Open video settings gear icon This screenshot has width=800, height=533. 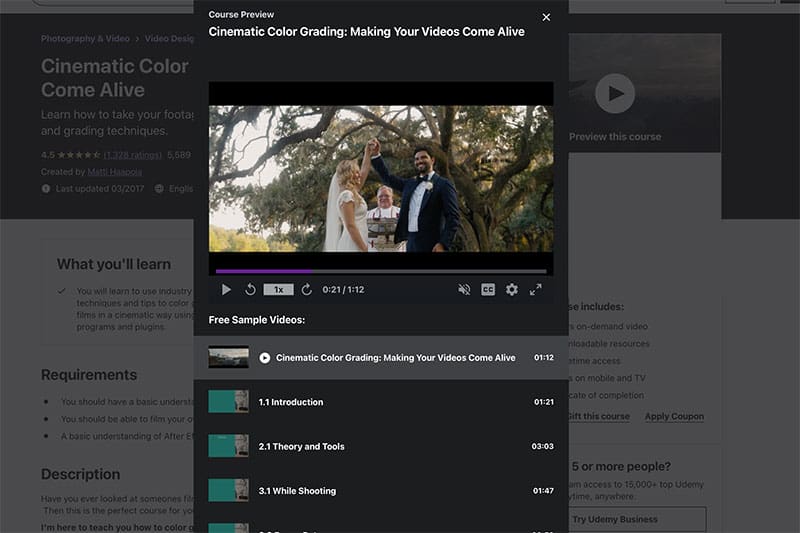512,290
